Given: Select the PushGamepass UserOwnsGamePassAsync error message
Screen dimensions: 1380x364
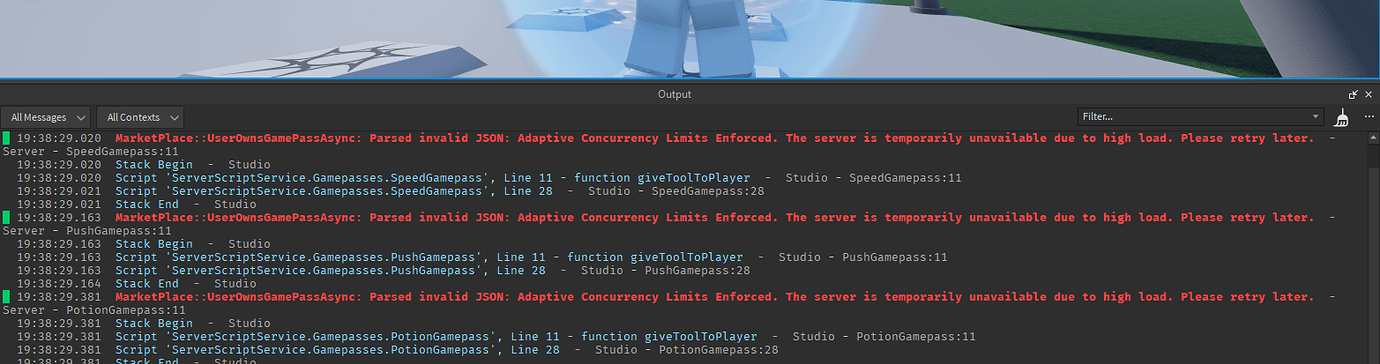Looking at the screenshot, I should click(715, 217).
